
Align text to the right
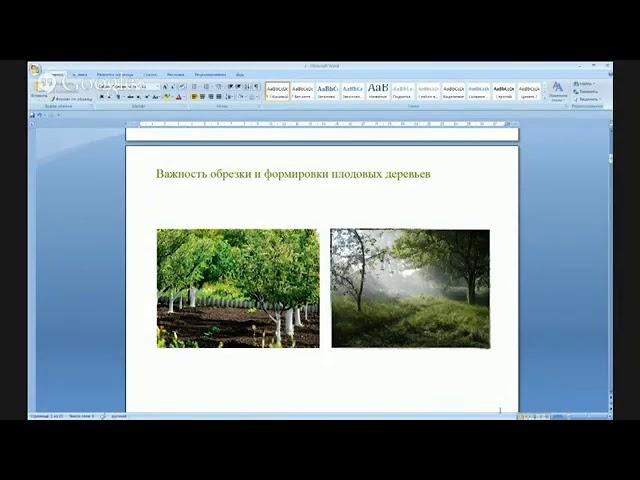tap(211, 97)
